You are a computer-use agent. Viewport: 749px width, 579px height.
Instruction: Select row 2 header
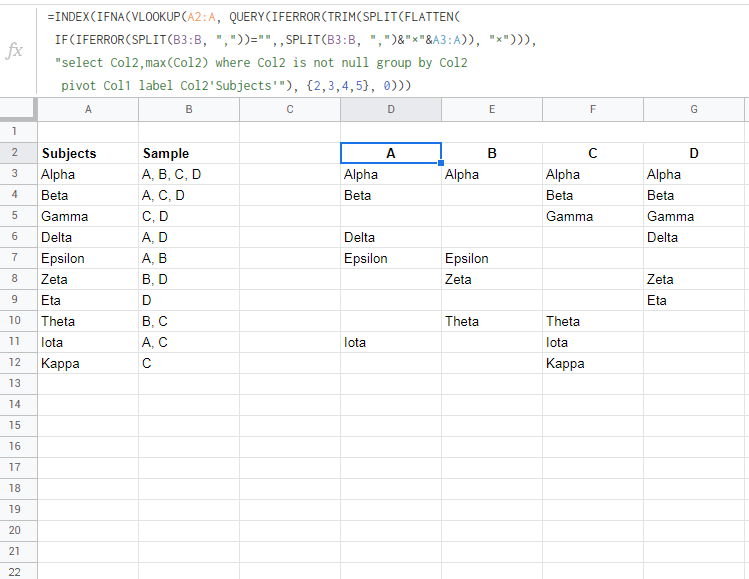[x=14, y=153]
